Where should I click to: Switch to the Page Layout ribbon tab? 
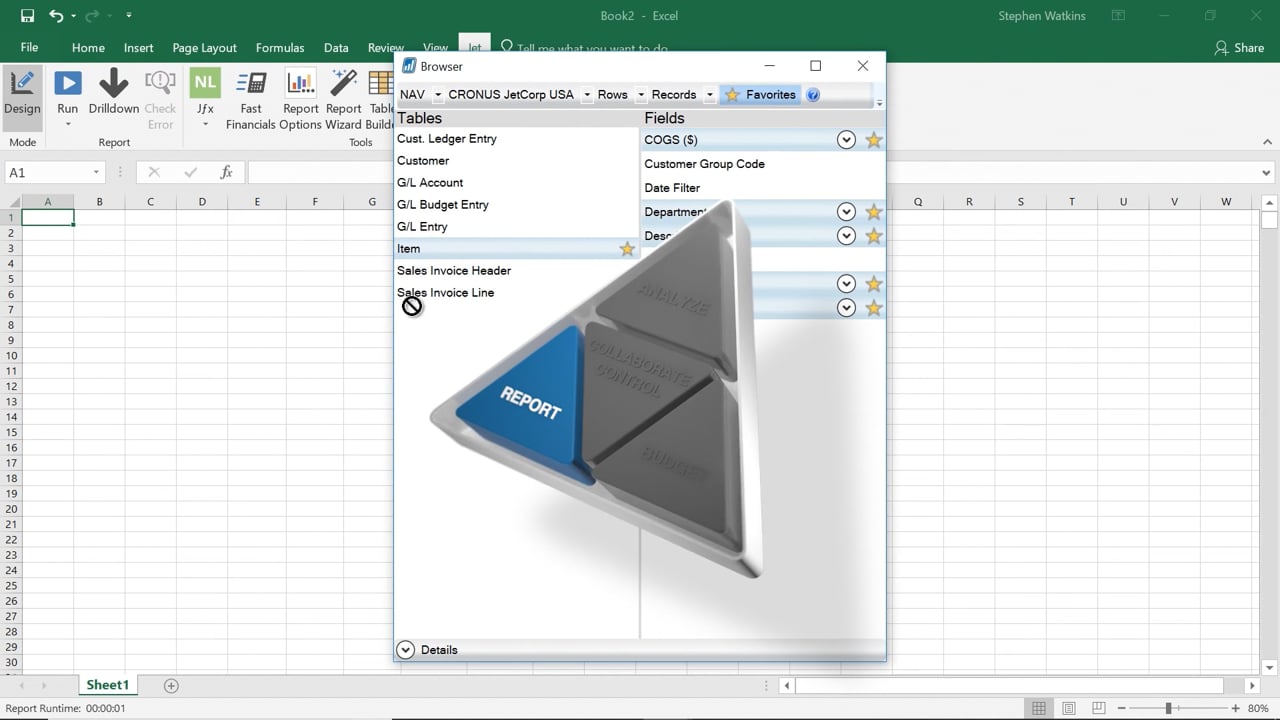(204, 47)
